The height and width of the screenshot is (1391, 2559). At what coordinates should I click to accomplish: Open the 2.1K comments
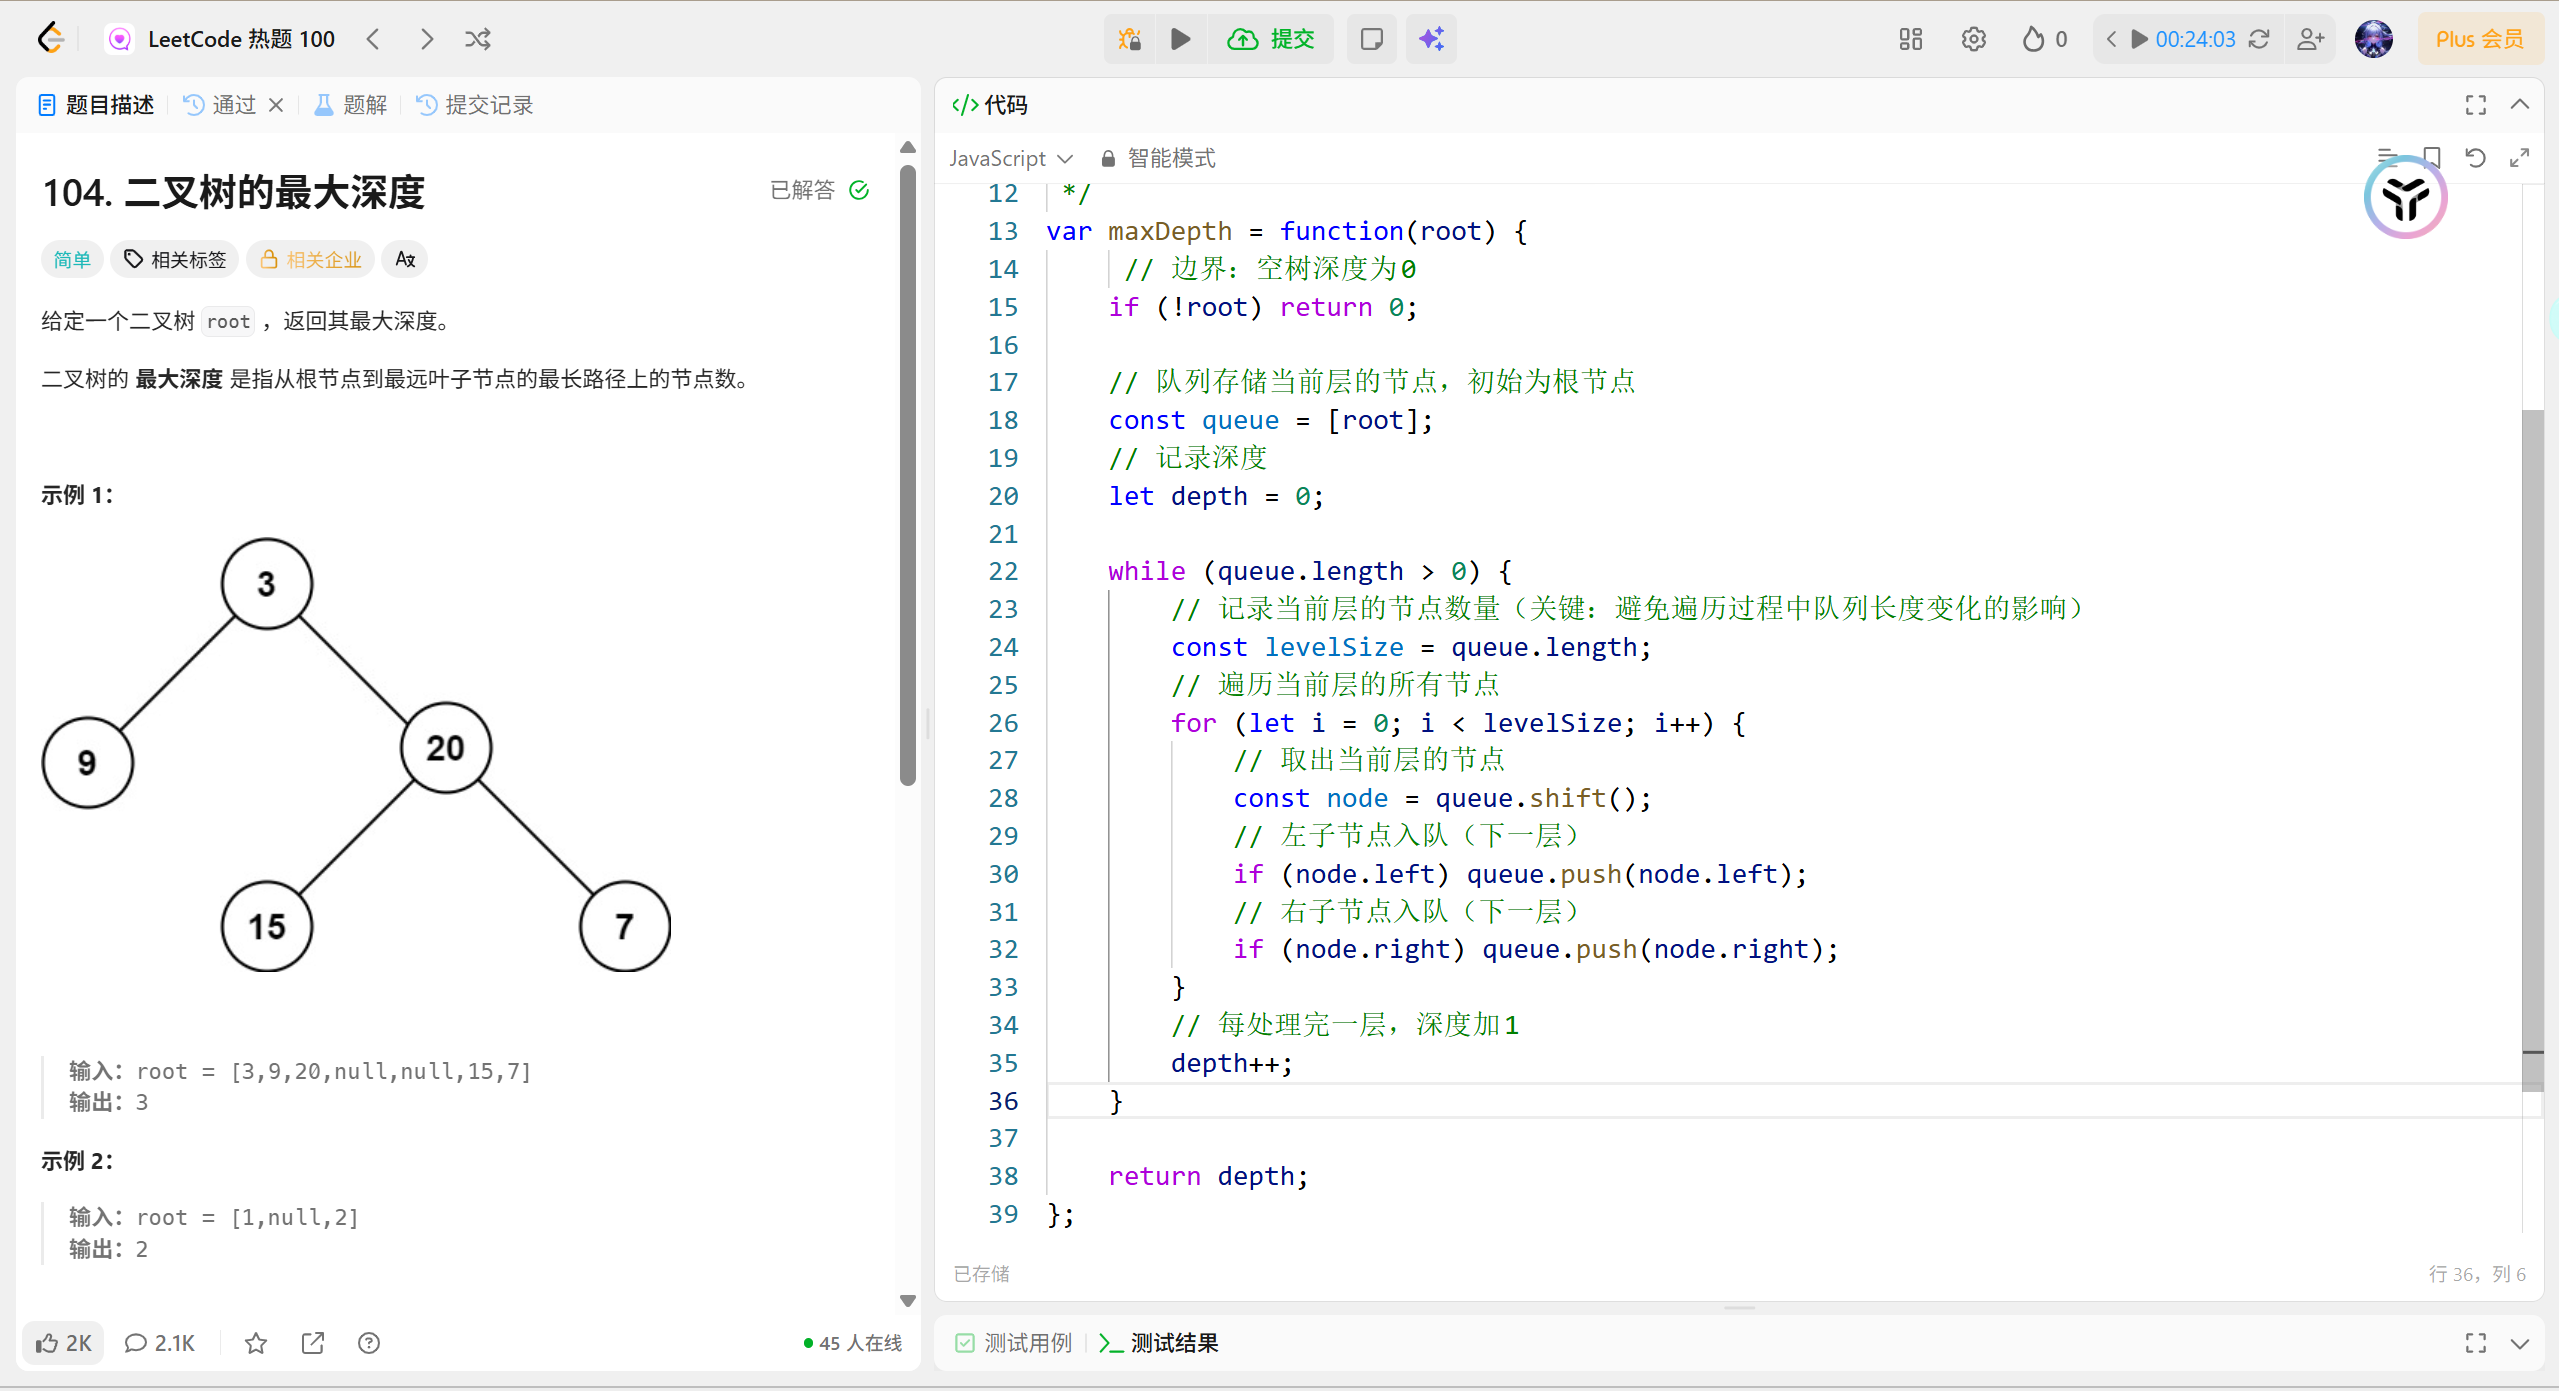(160, 1343)
